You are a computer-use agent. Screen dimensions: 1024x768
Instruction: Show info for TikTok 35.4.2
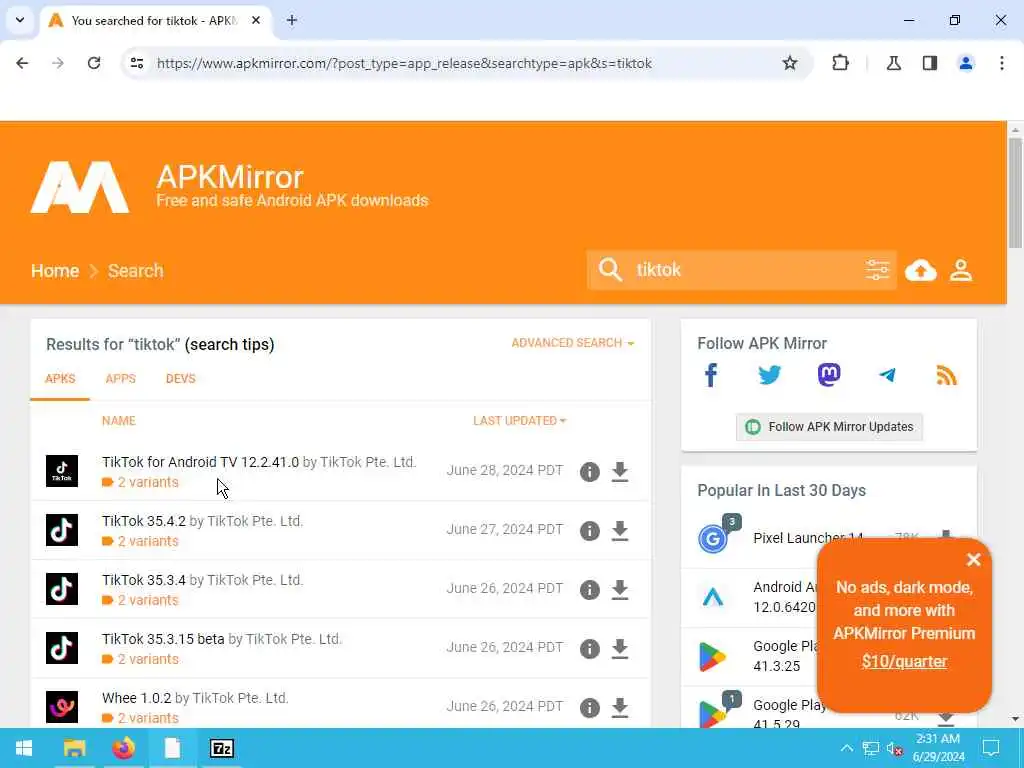coord(590,530)
